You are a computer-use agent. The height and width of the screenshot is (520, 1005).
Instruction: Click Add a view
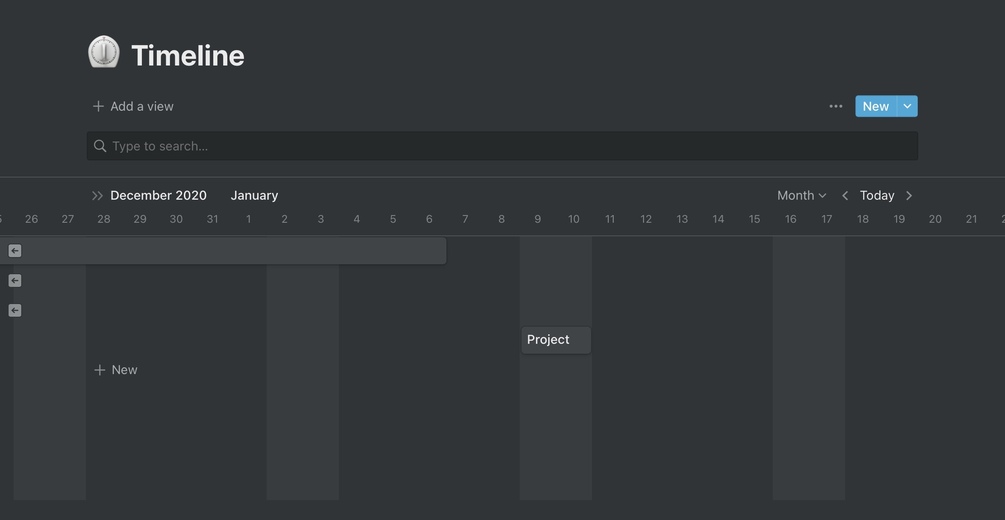pos(141,106)
